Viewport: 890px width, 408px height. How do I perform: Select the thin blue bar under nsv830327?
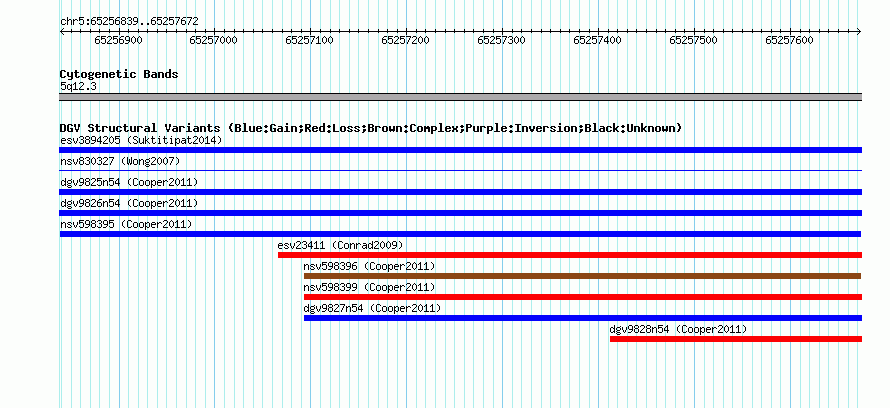pos(460,170)
